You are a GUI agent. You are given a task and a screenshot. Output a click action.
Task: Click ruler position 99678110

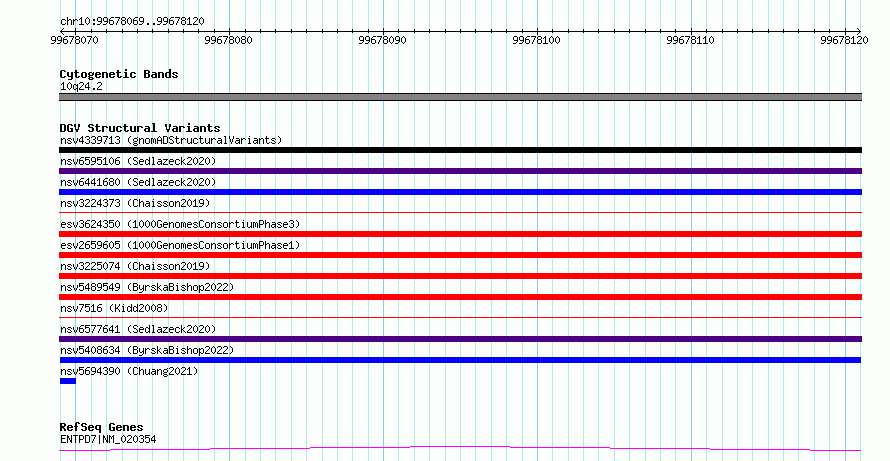[x=690, y=40]
